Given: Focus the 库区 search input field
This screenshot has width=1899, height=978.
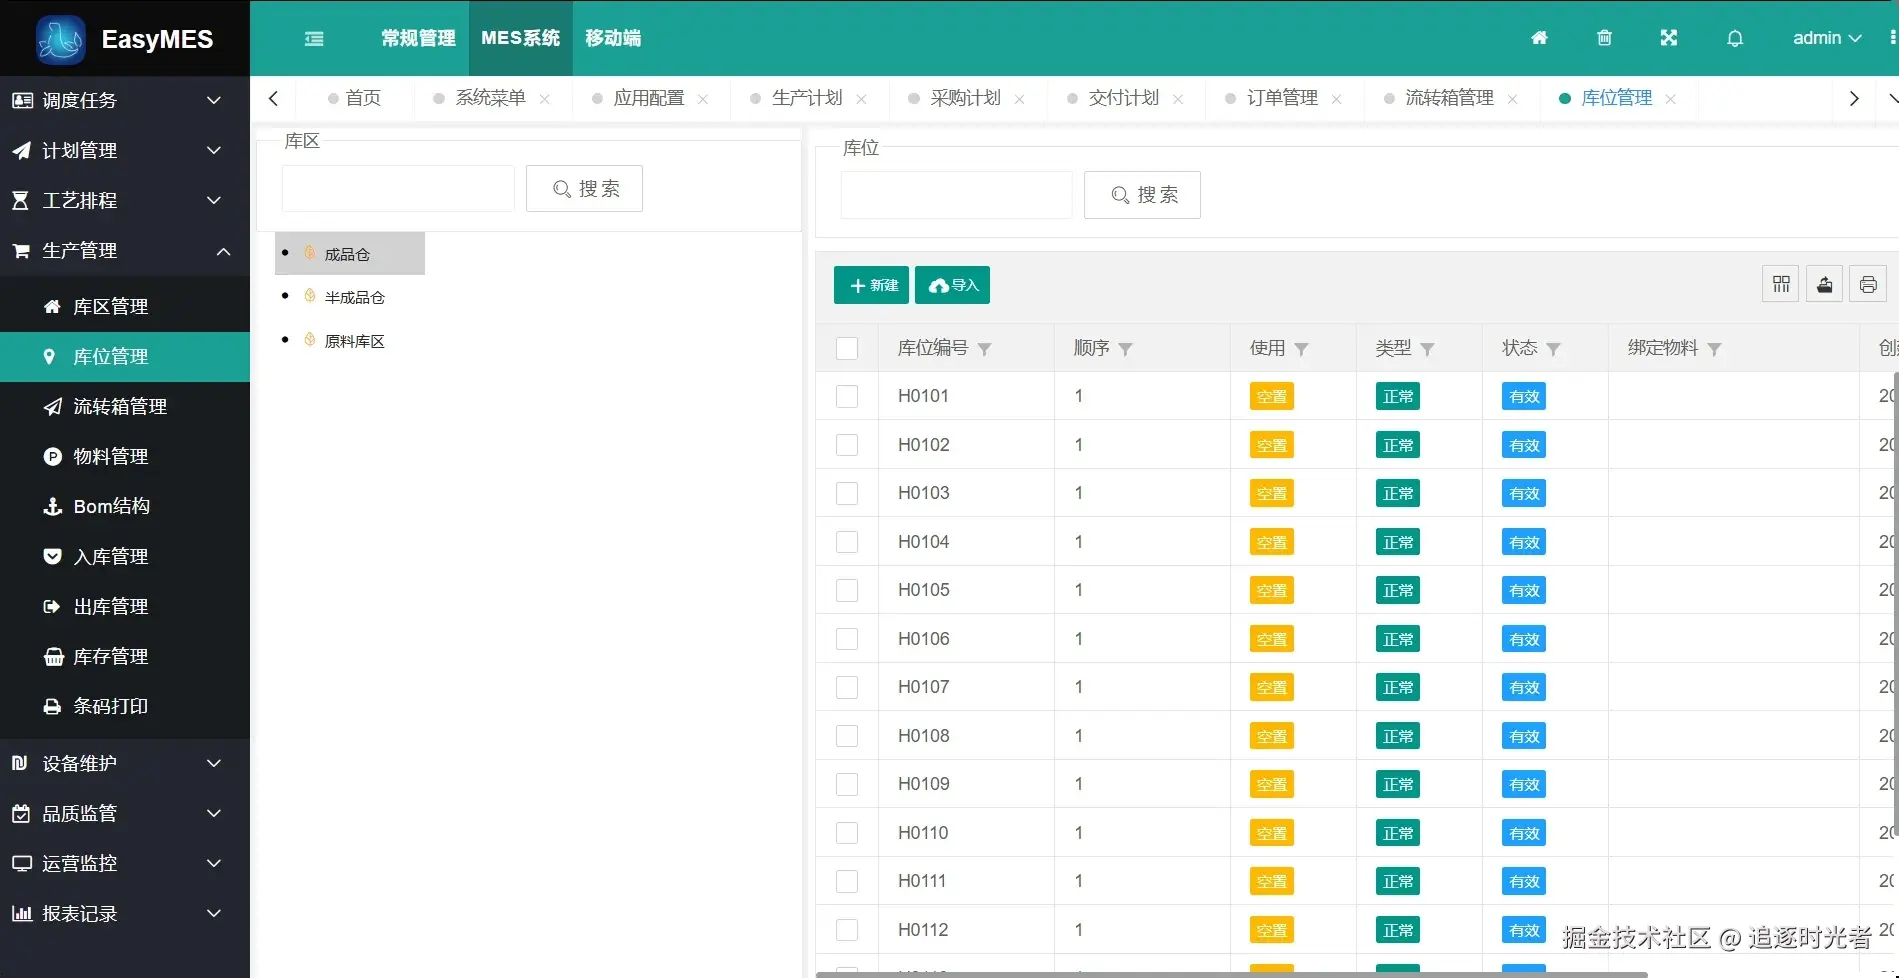Looking at the screenshot, I should pyautogui.click(x=398, y=189).
